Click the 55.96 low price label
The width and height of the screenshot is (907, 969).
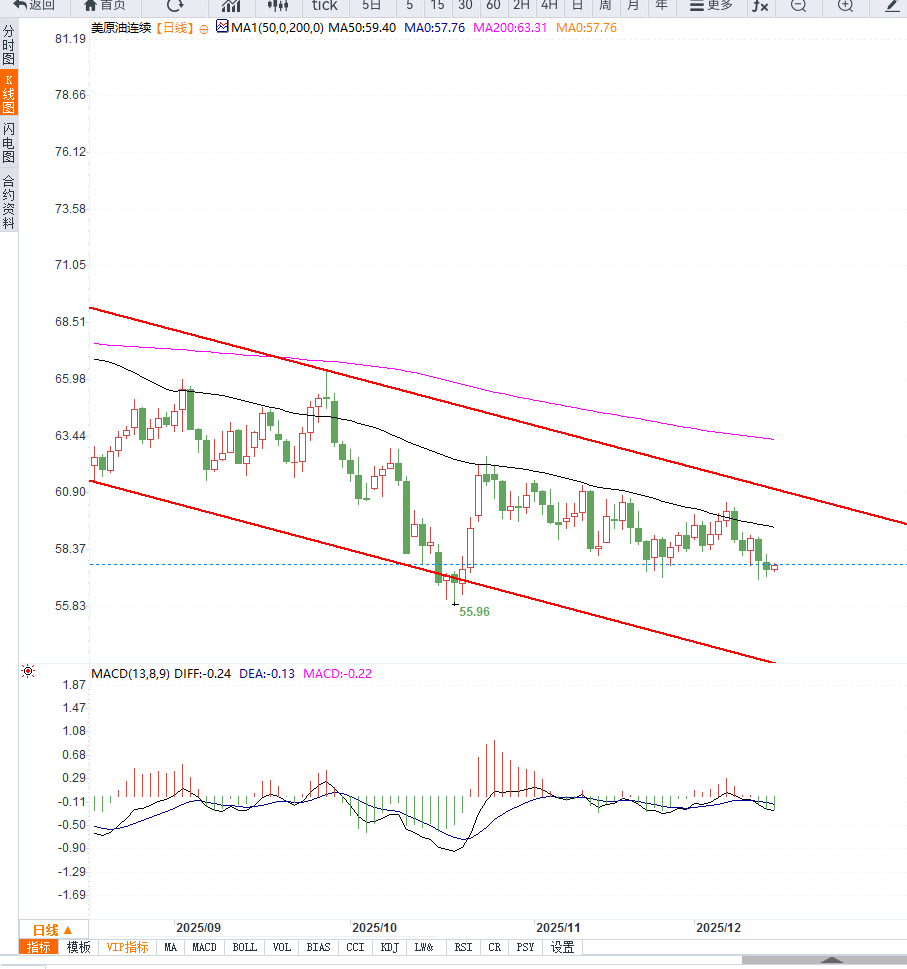click(x=474, y=612)
